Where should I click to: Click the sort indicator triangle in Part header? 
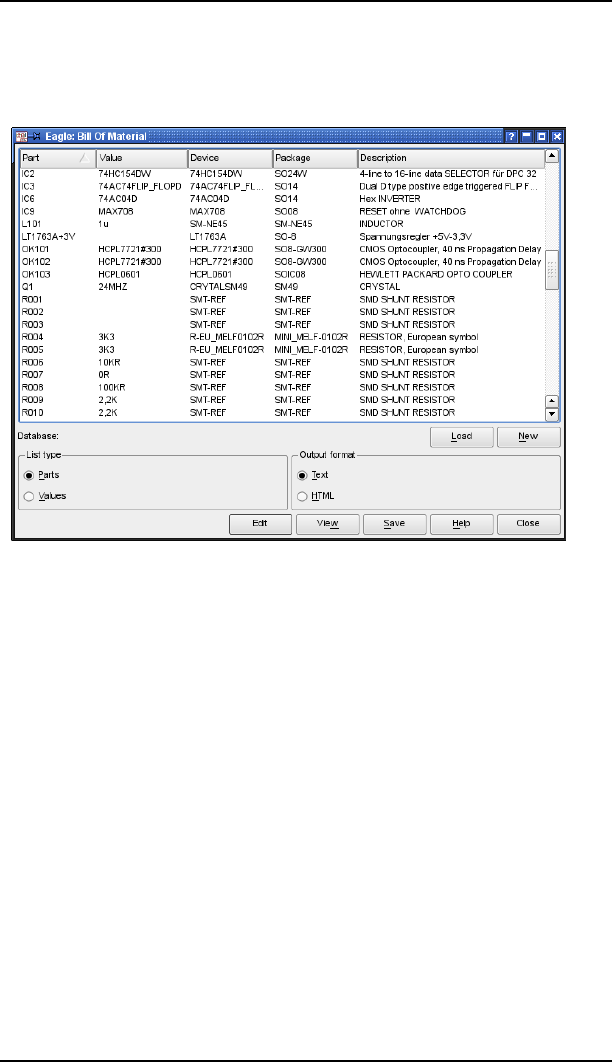click(84, 158)
